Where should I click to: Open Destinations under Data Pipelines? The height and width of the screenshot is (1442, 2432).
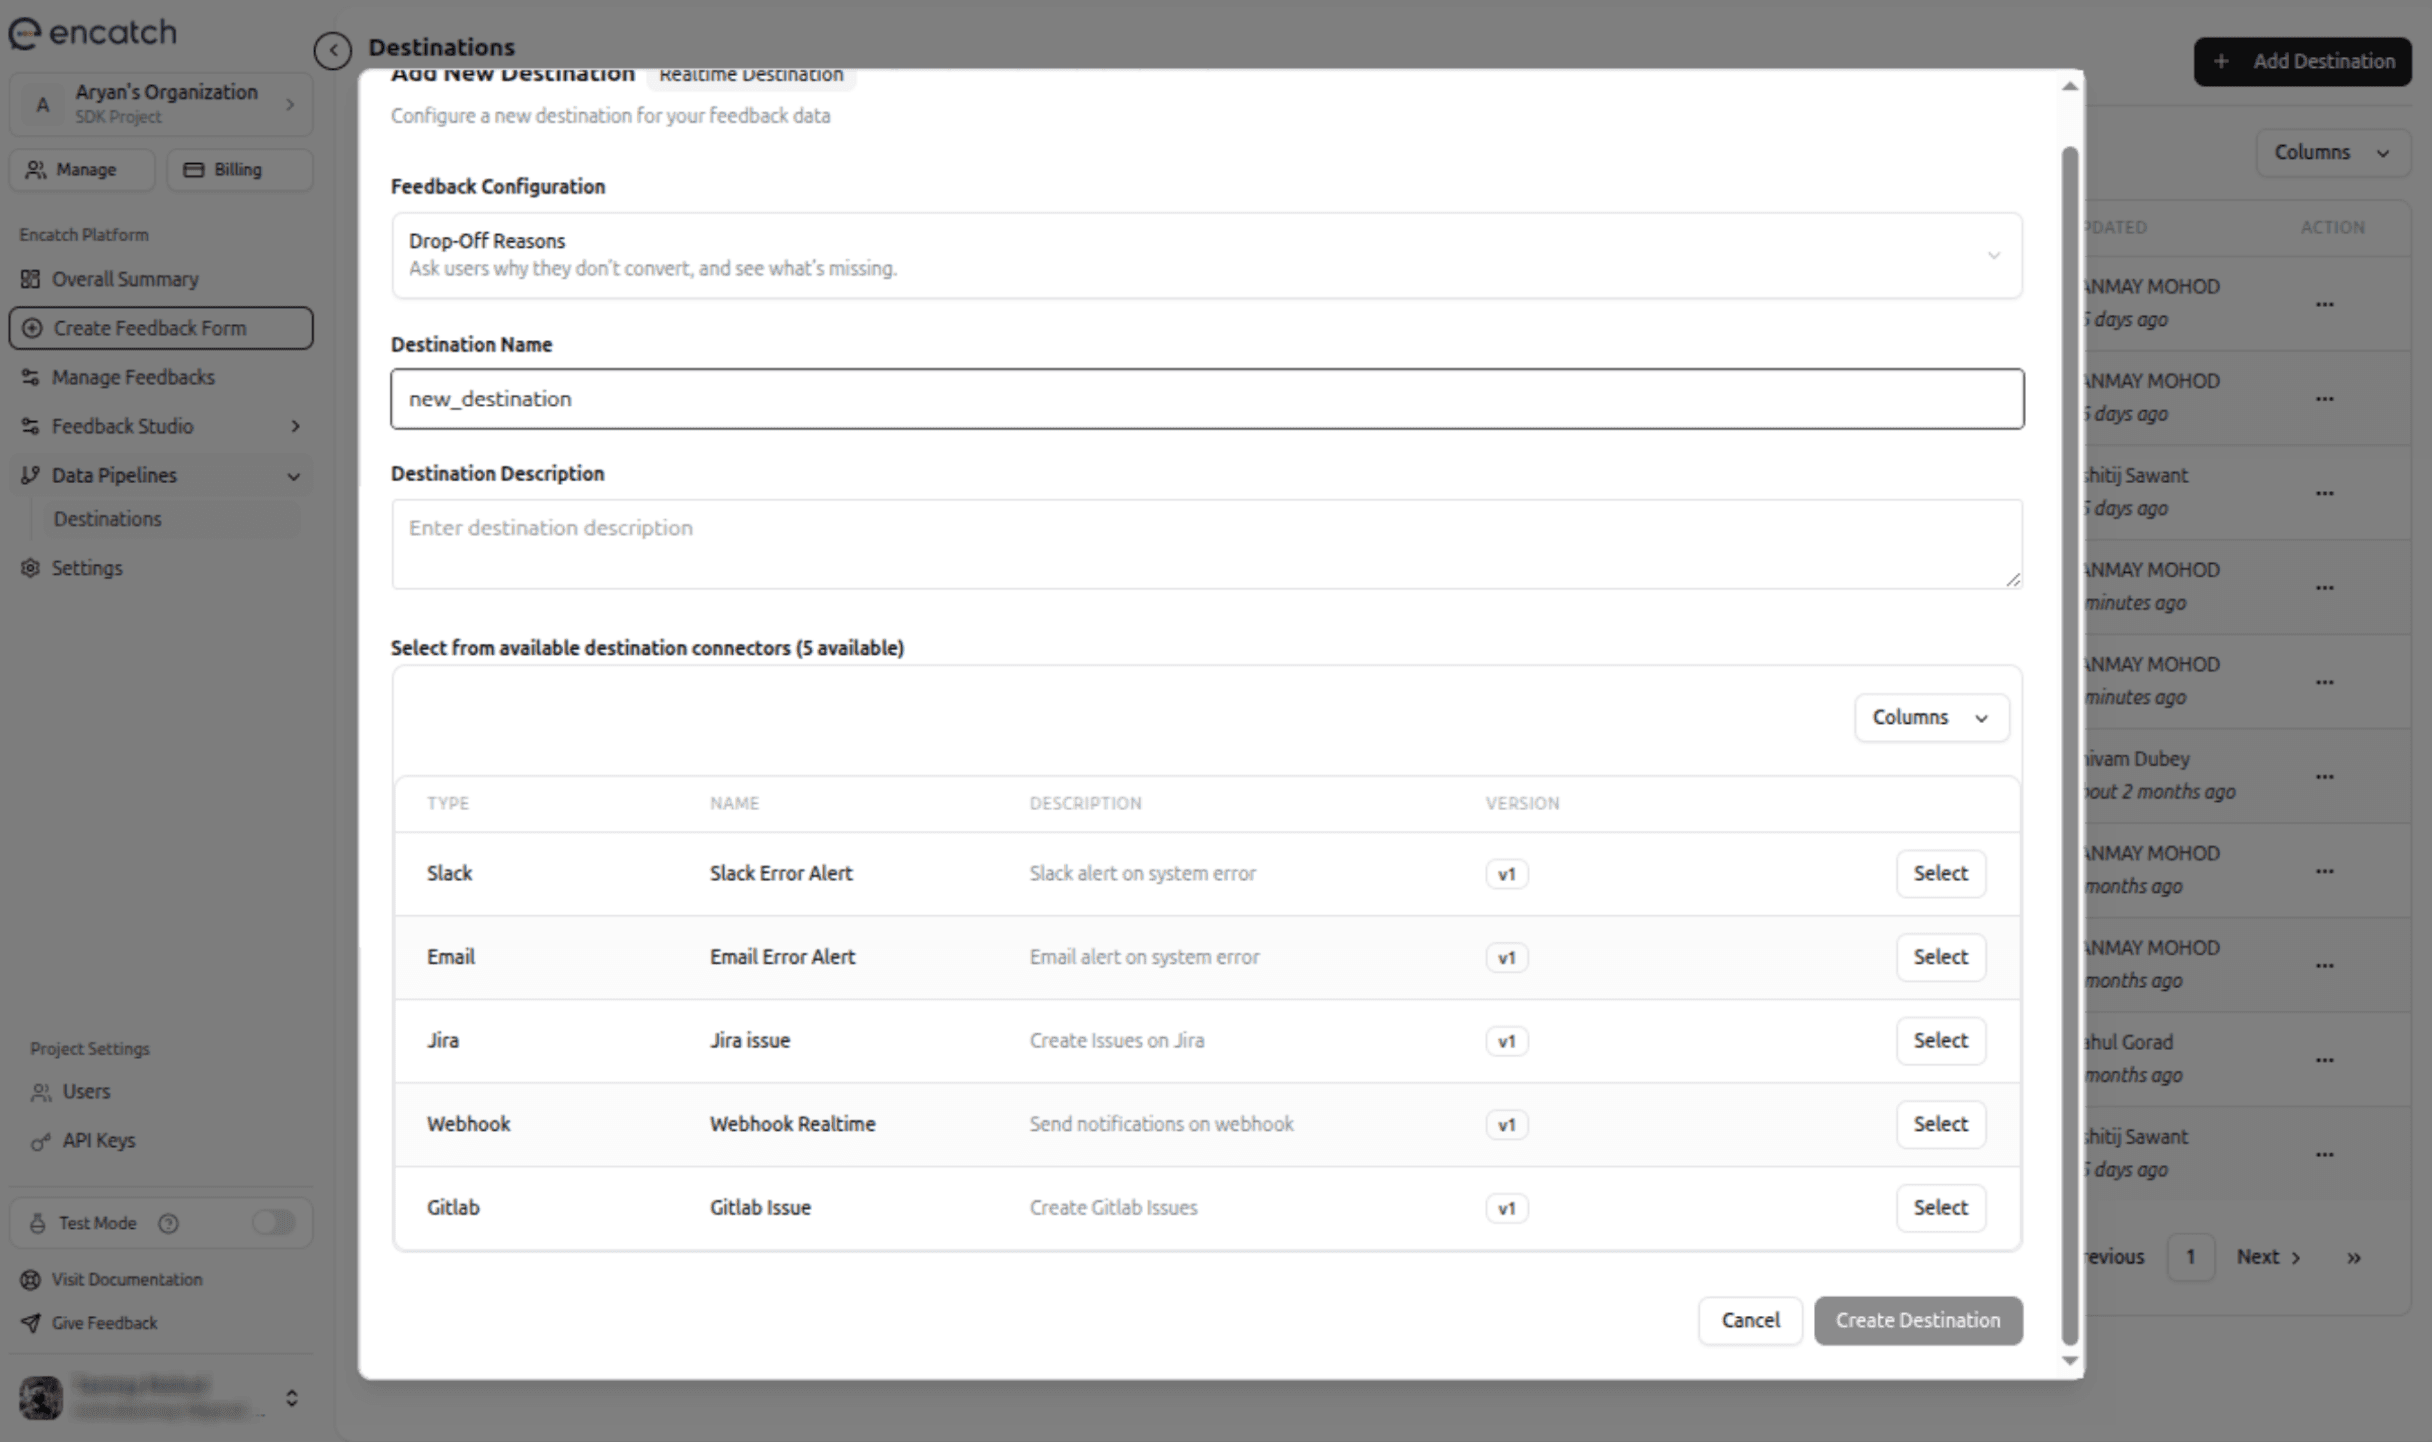click(107, 518)
